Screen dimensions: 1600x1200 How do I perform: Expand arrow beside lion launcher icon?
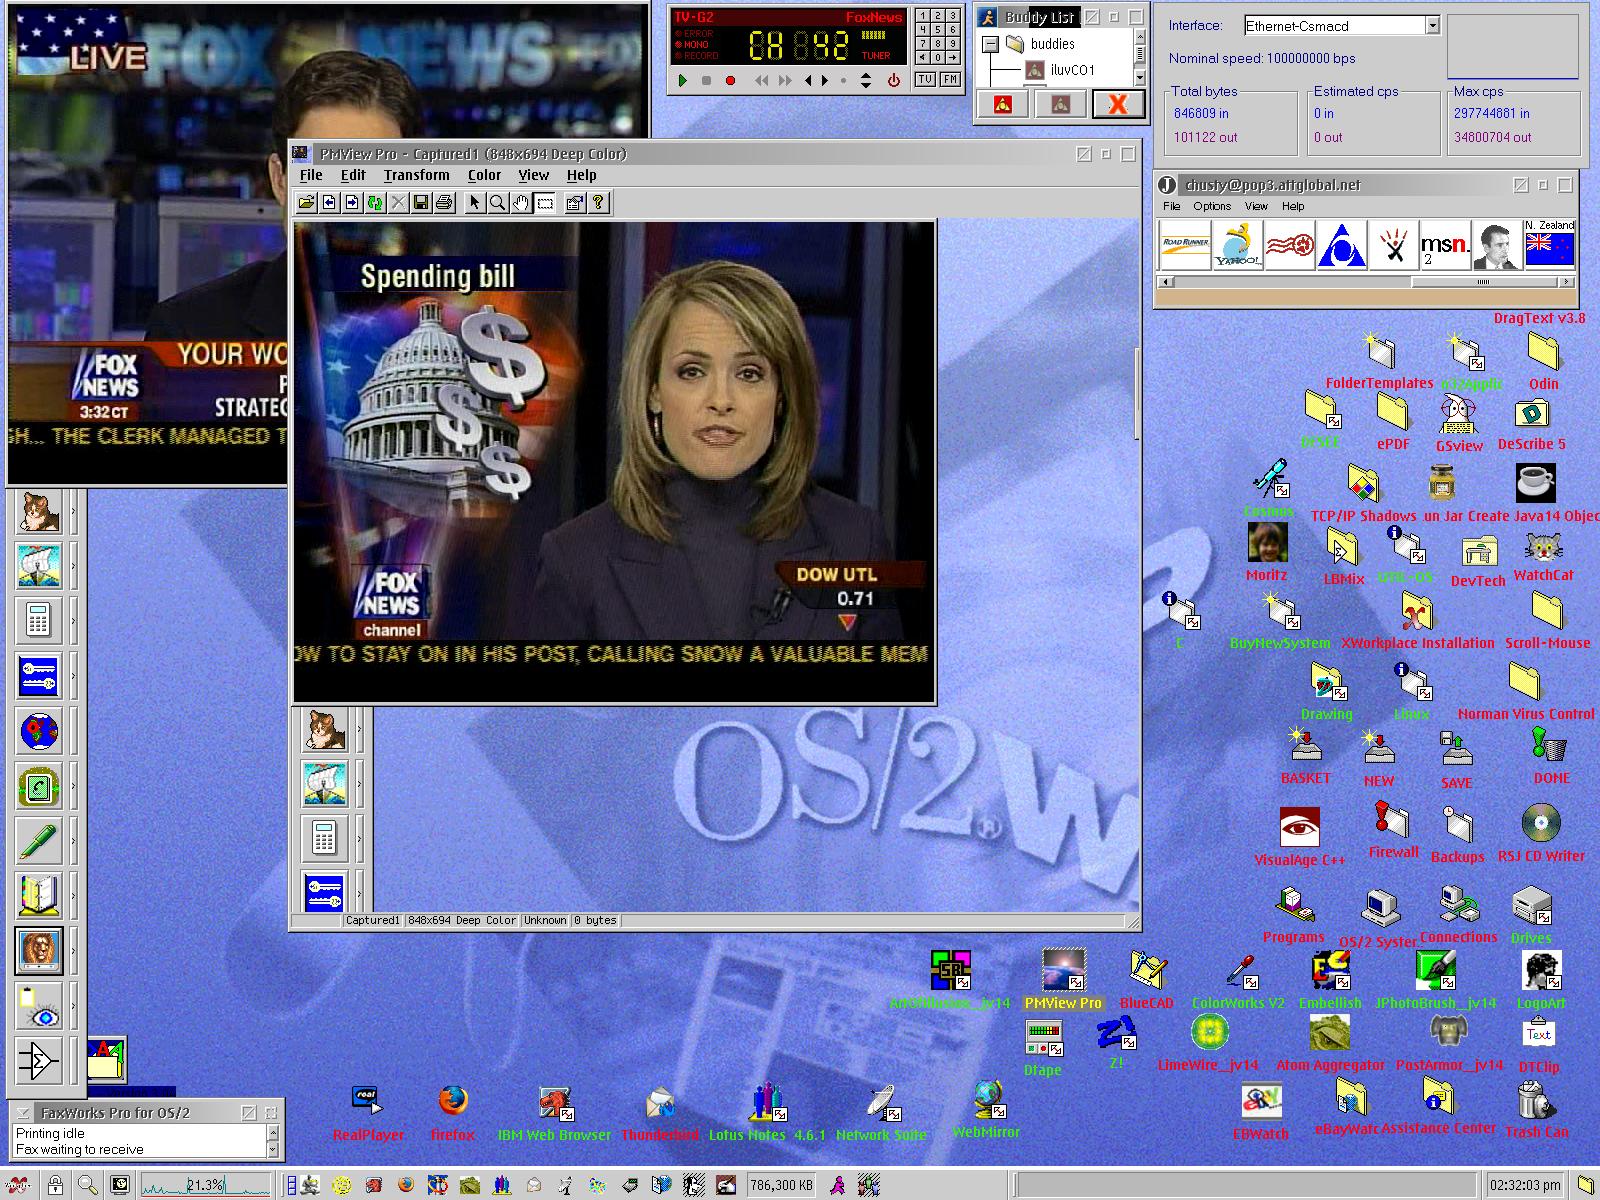coord(73,951)
